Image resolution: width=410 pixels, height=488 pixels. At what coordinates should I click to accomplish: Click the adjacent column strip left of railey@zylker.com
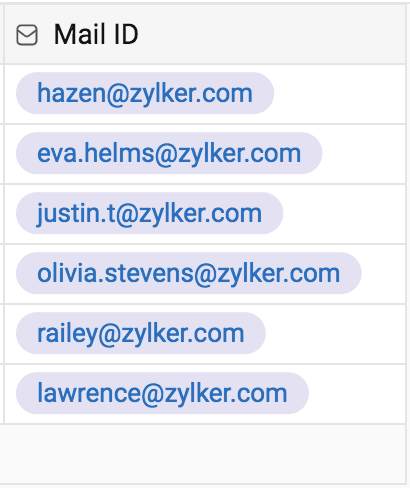pos(1,334)
